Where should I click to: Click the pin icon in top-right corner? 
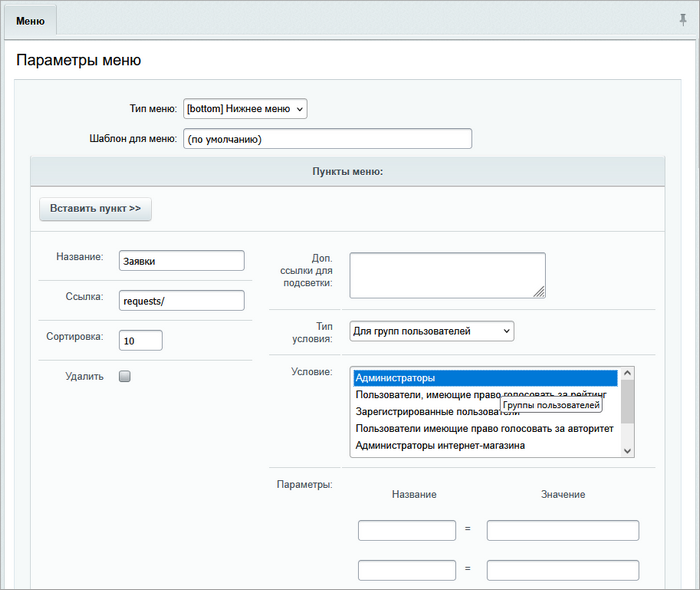pyautogui.click(x=683, y=20)
